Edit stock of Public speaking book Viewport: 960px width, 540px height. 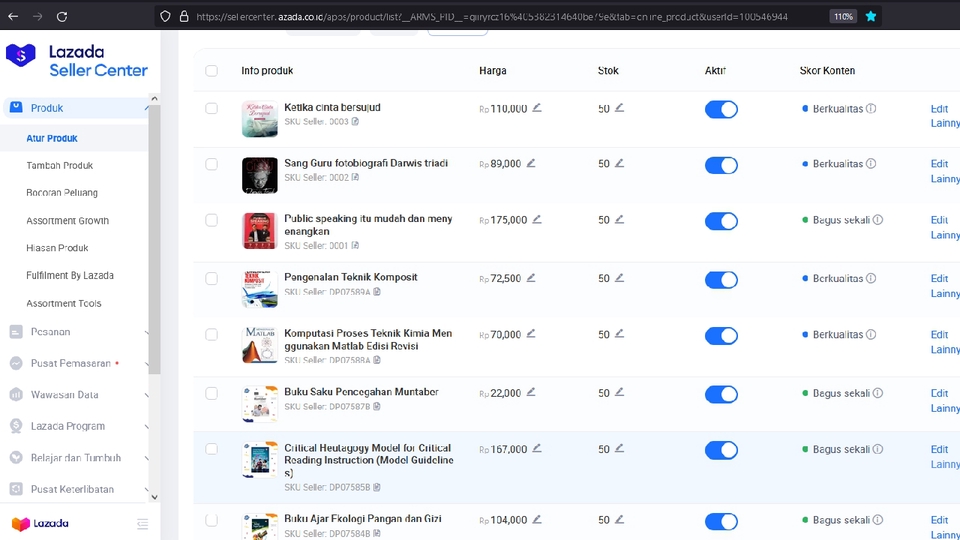click(x=620, y=219)
